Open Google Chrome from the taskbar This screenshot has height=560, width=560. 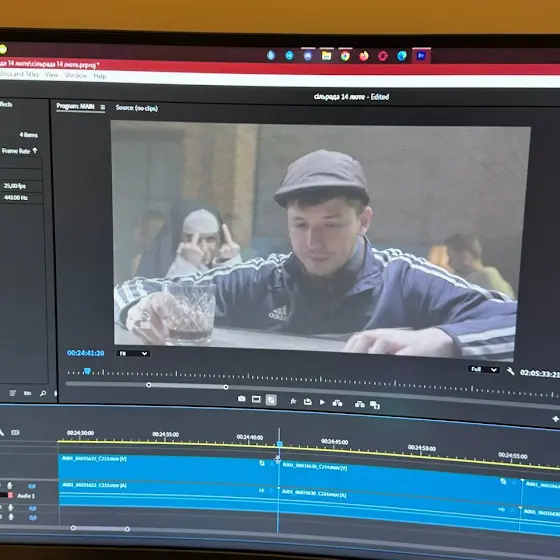click(x=345, y=56)
